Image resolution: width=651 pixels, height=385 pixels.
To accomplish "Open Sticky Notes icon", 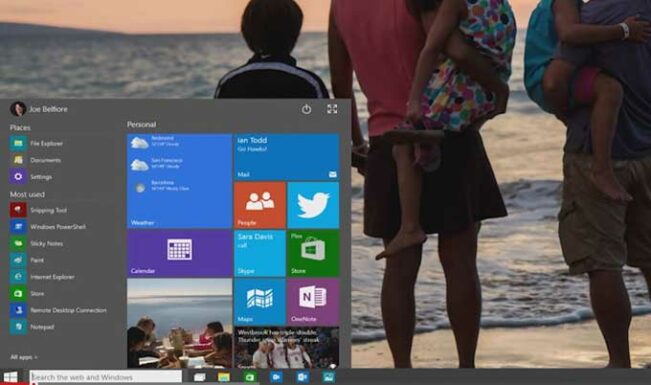I will (18, 243).
